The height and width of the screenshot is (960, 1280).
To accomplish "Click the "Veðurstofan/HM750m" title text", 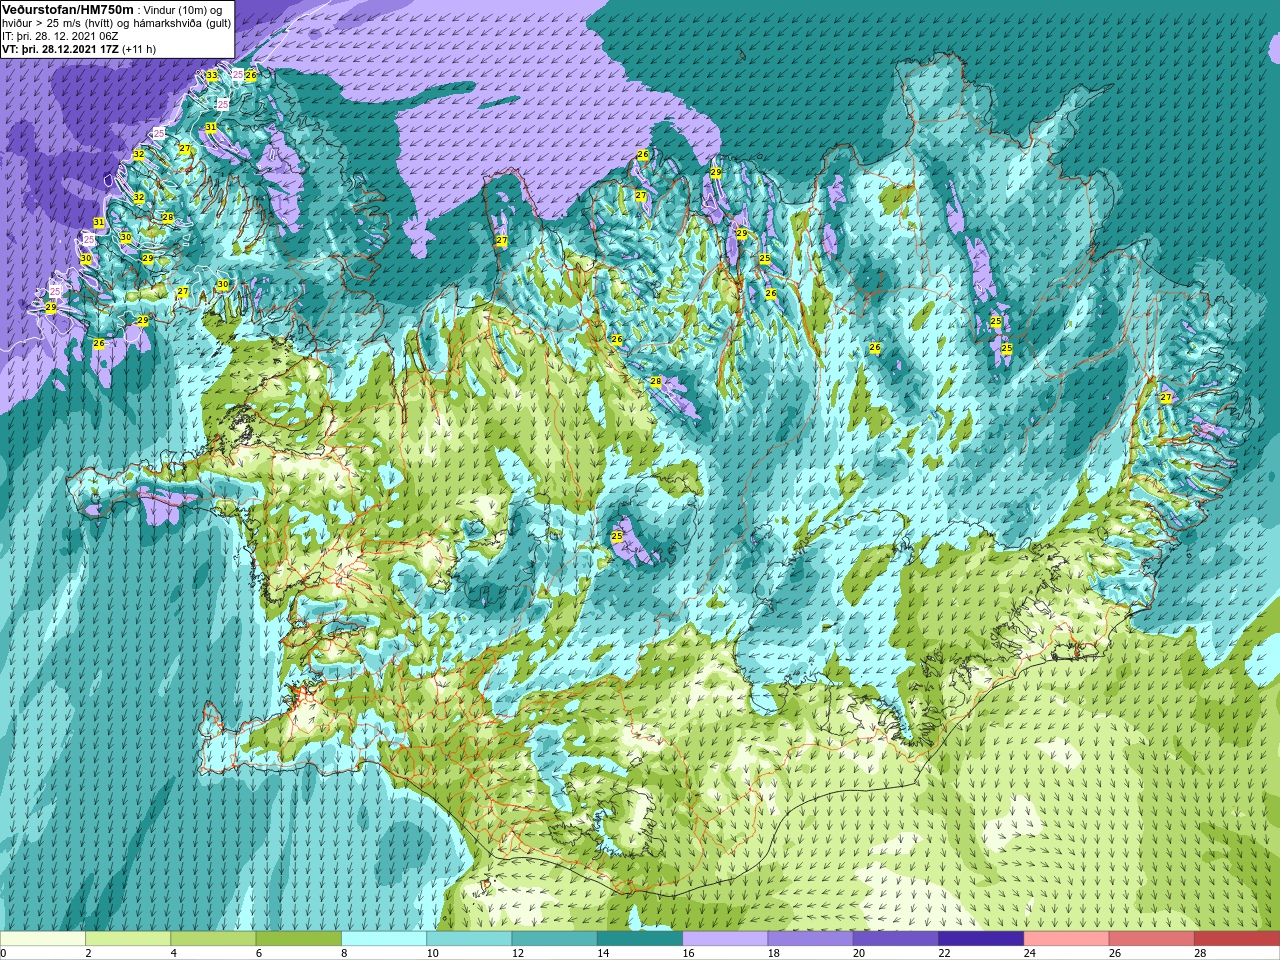I will point(68,9).
